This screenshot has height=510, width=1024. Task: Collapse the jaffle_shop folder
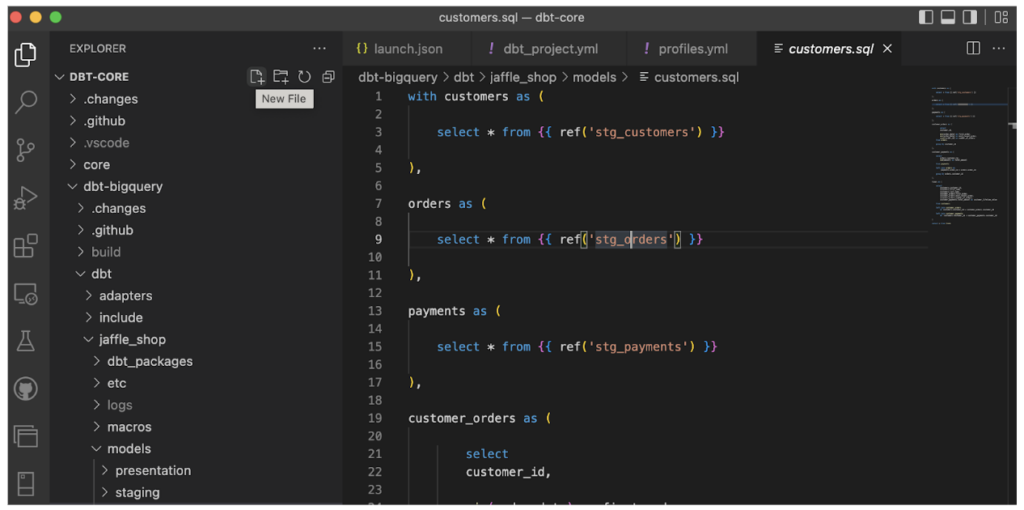click(x=131, y=340)
